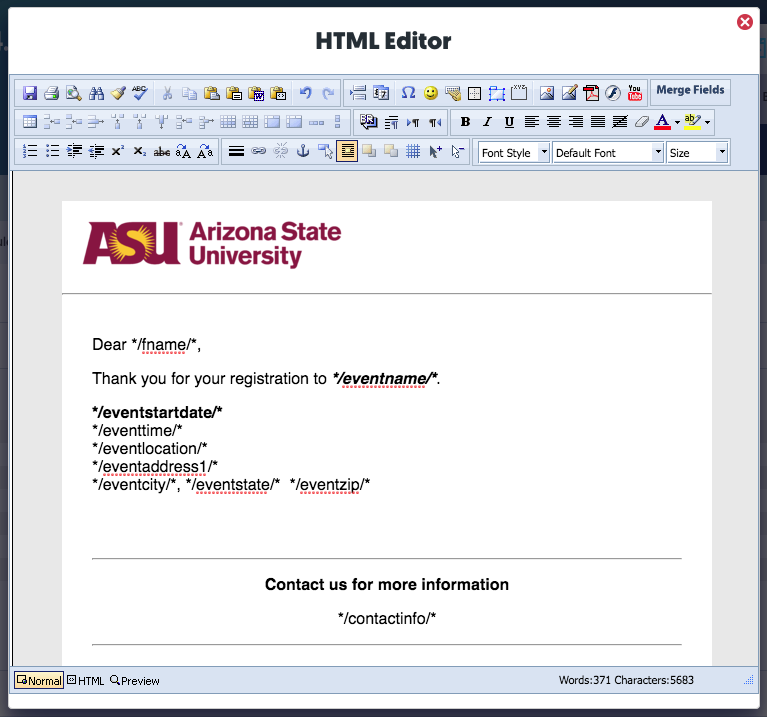Switch to Preview mode
The width and height of the screenshot is (767, 717).
(x=135, y=680)
